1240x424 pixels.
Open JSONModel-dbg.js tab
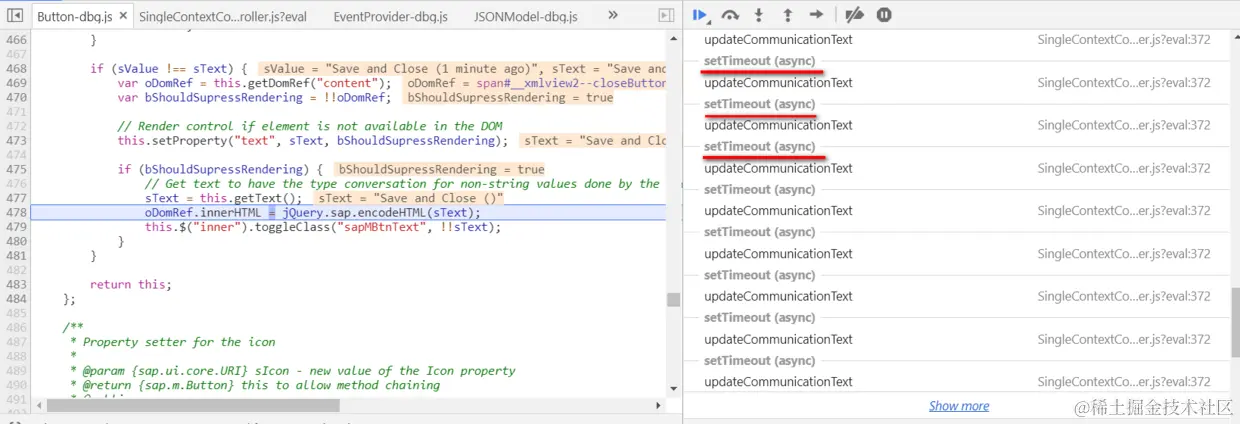pos(526,16)
